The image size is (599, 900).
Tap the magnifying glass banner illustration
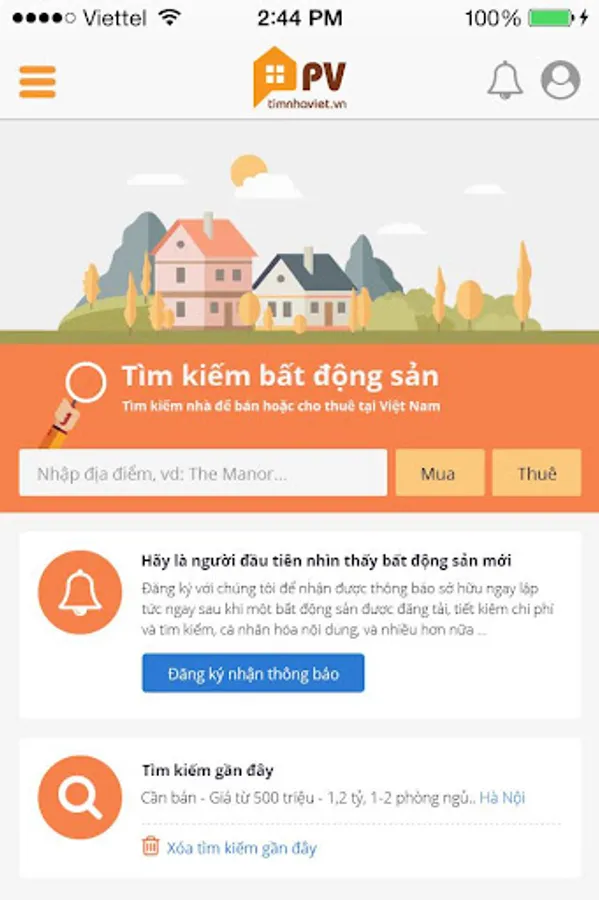[x=73, y=404]
